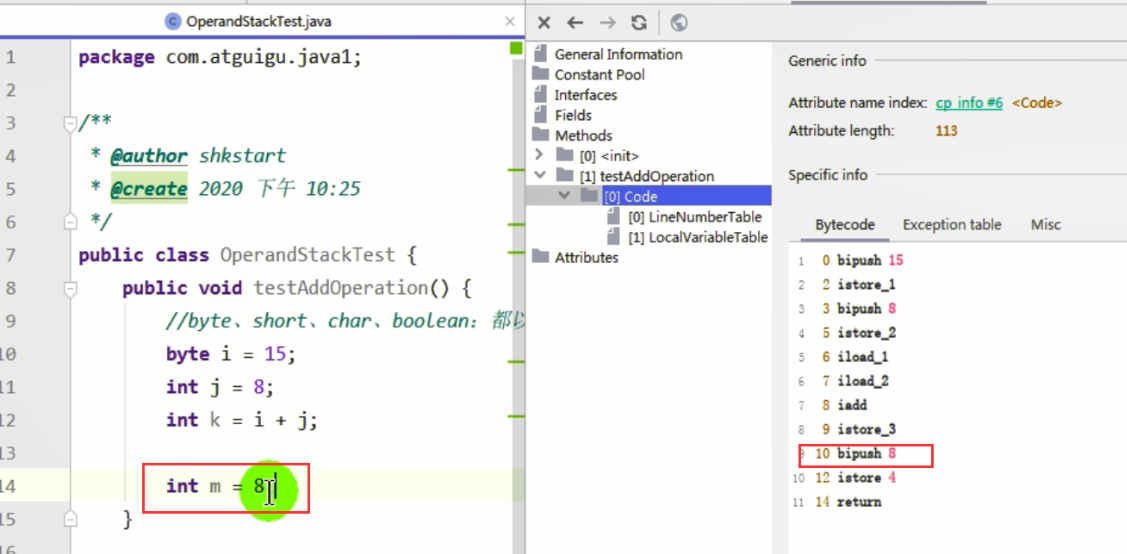Click the package com.atguigu.java1 statement
The image size is (1127, 554).
pos(220,57)
